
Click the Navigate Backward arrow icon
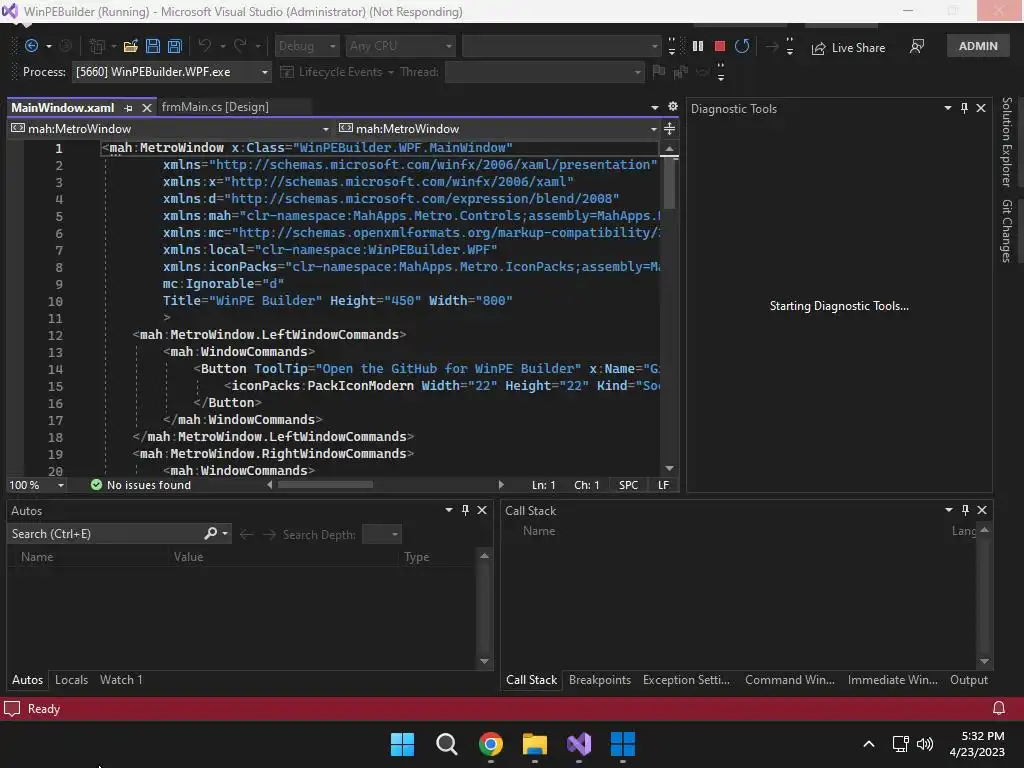pyautogui.click(x=31, y=46)
